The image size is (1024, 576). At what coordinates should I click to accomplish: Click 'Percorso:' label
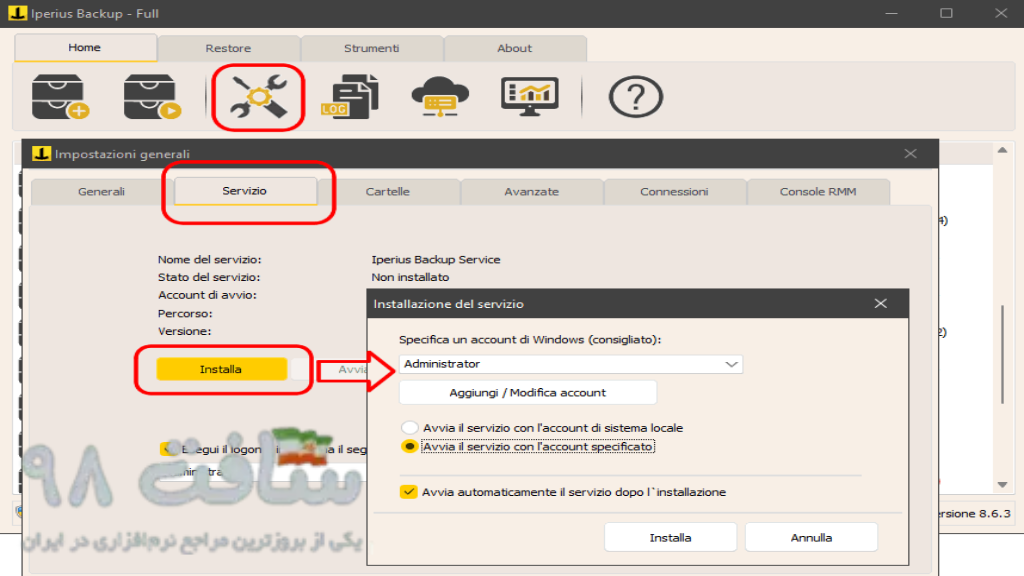(185, 313)
